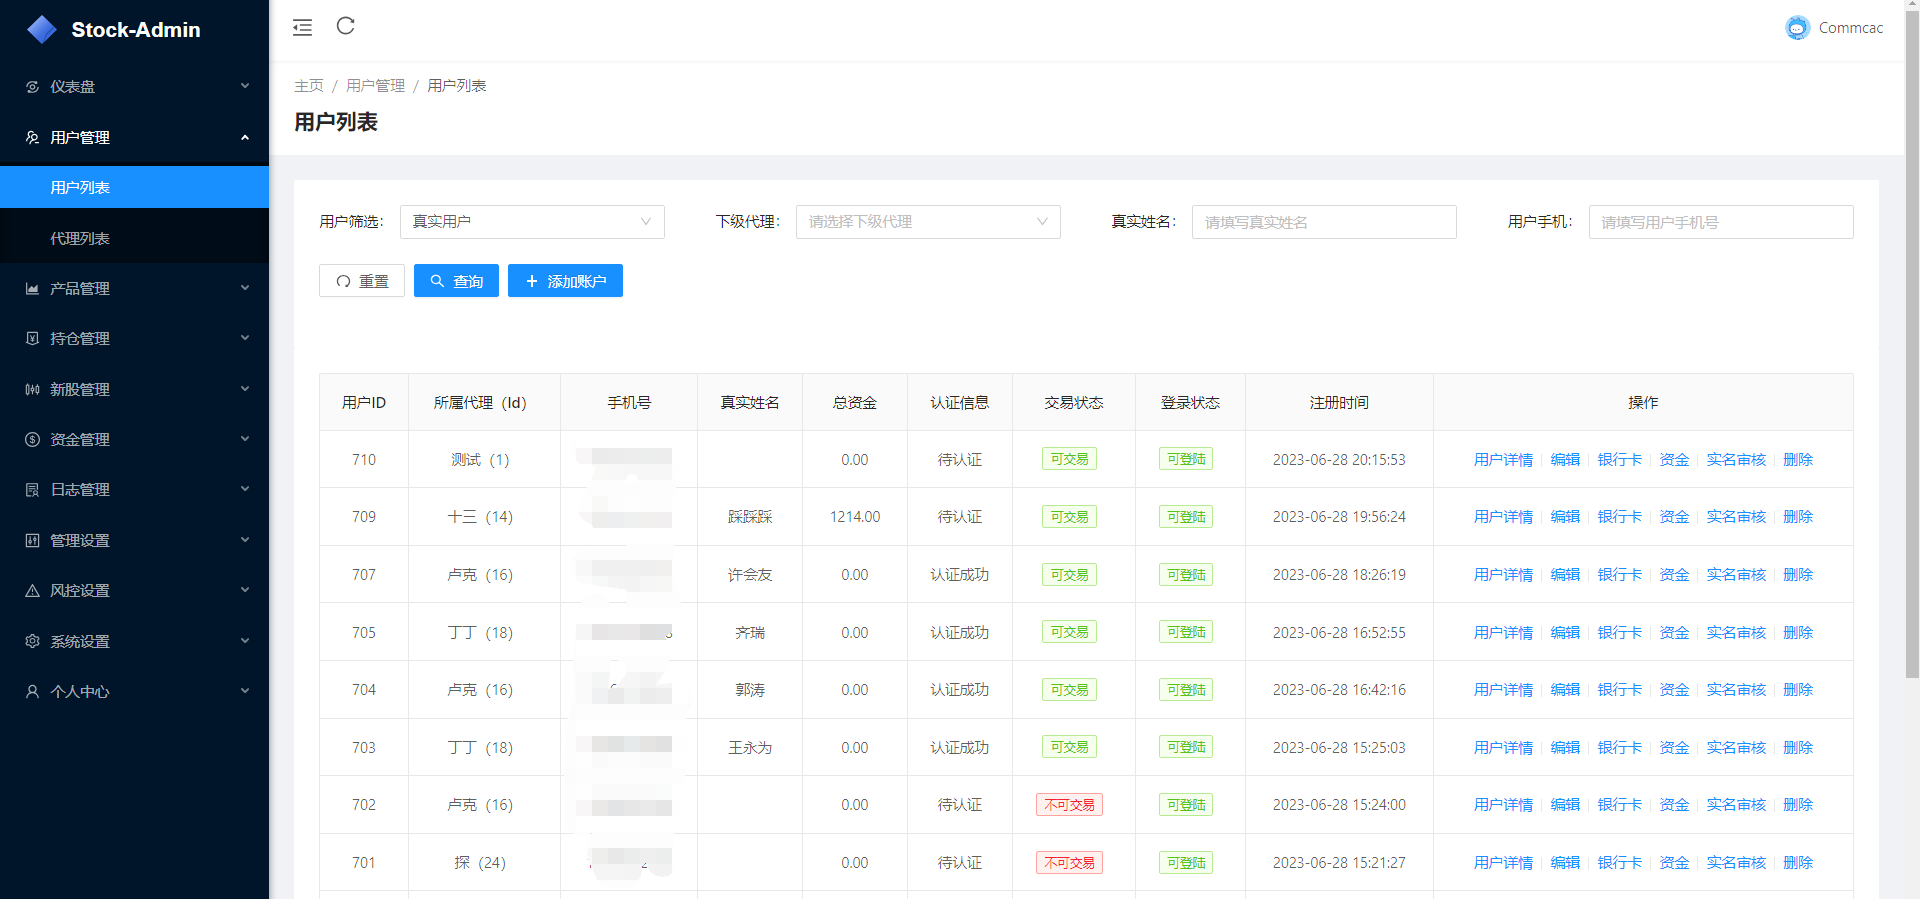Click the dashboard 仪表盘 sidebar icon
1920x899 pixels.
(x=32, y=87)
